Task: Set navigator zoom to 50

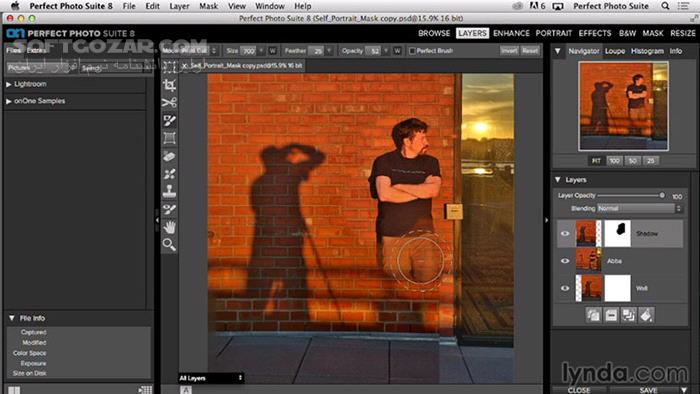Action: click(632, 161)
